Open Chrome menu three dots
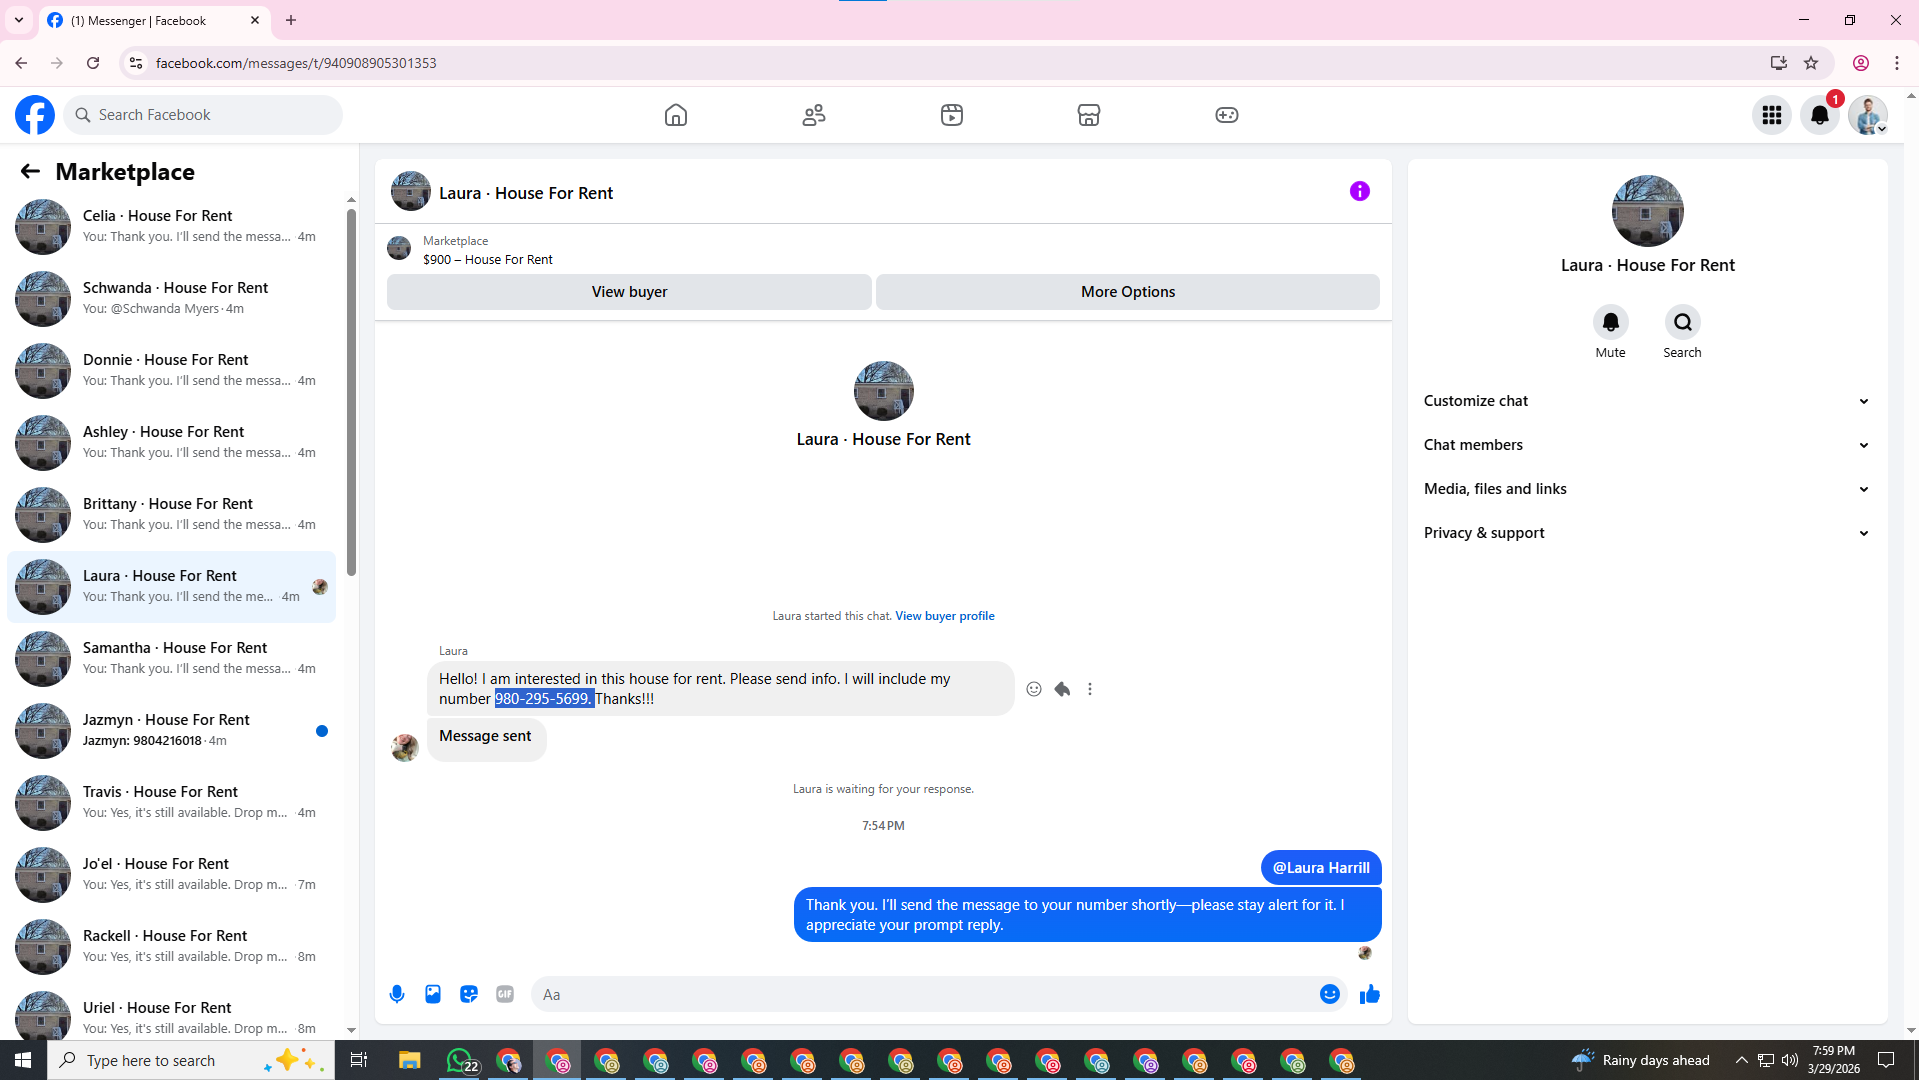The image size is (1919, 1080). (1897, 63)
